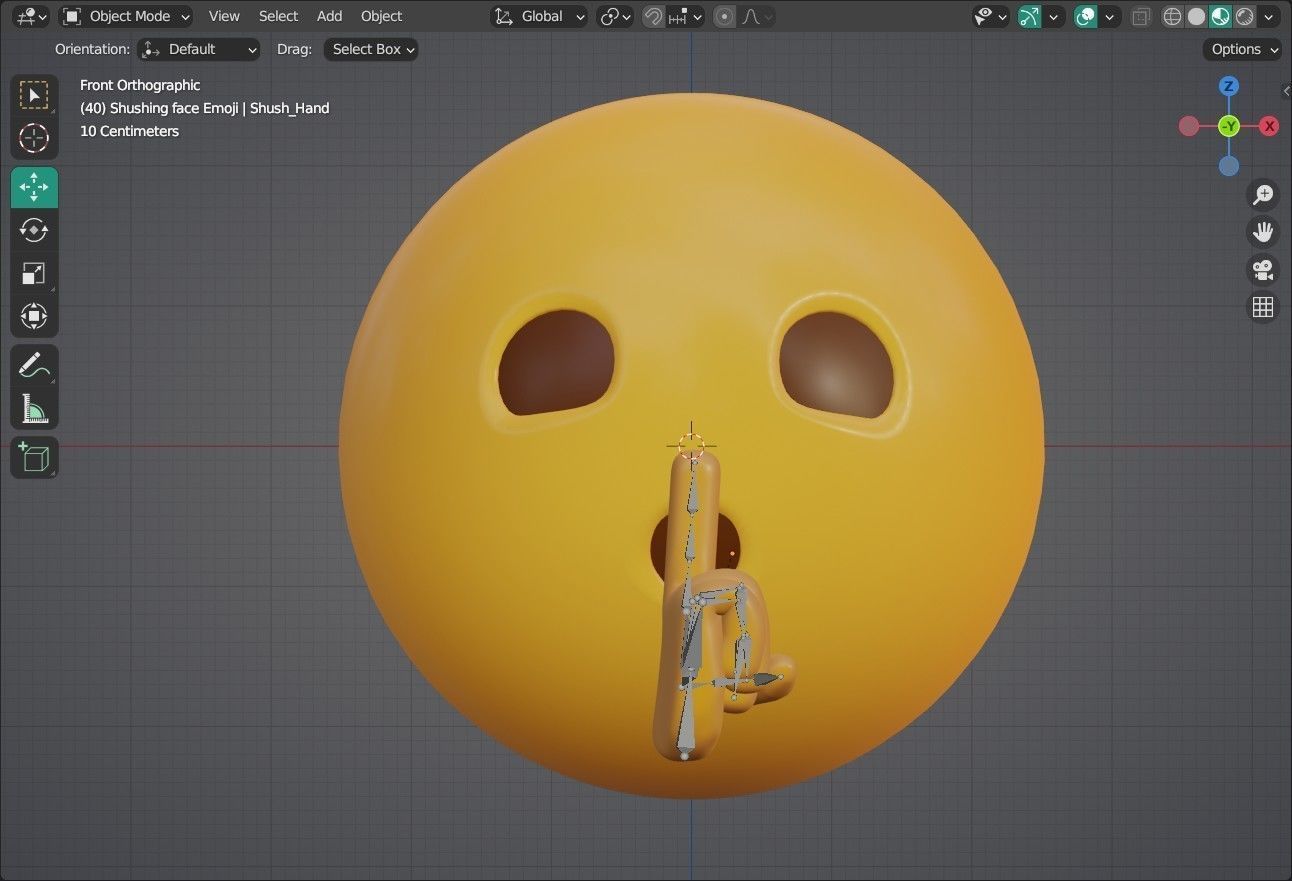1292x881 pixels.
Task: Pick the Scale tool
Action: tap(34, 273)
